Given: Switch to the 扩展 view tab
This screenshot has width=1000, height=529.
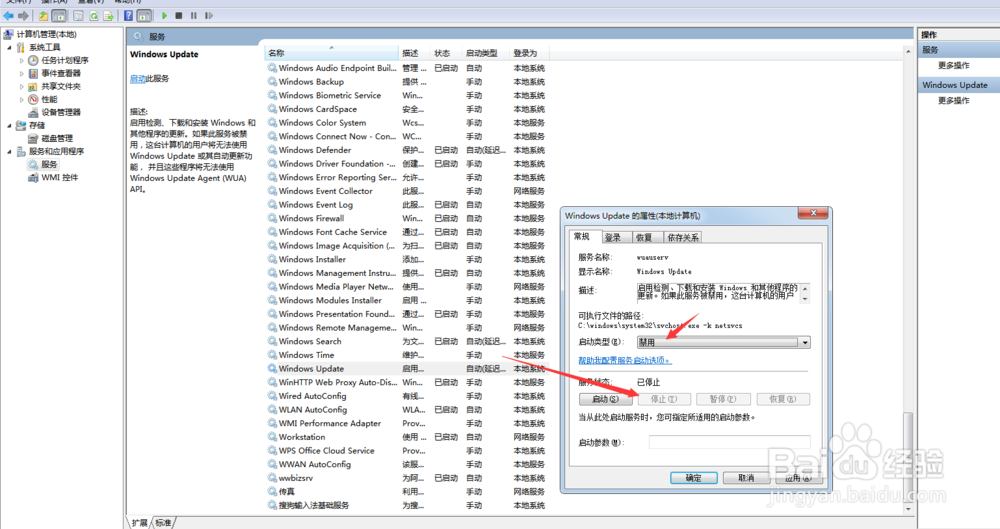Looking at the screenshot, I should coord(140,523).
